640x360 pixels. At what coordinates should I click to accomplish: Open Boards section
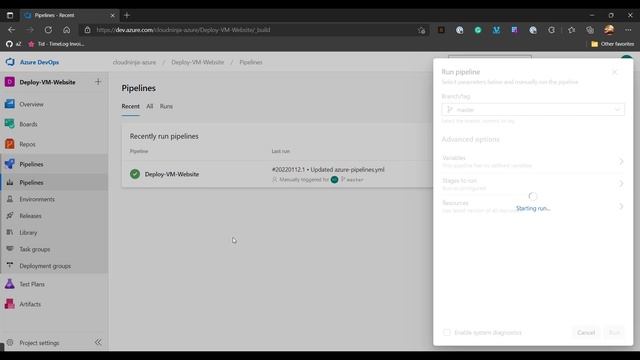[x=28, y=124]
